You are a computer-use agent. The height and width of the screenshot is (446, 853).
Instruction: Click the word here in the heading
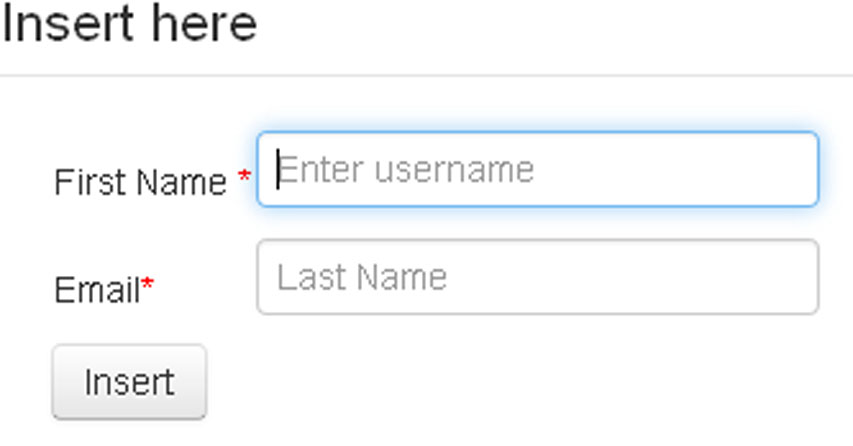coord(205,24)
